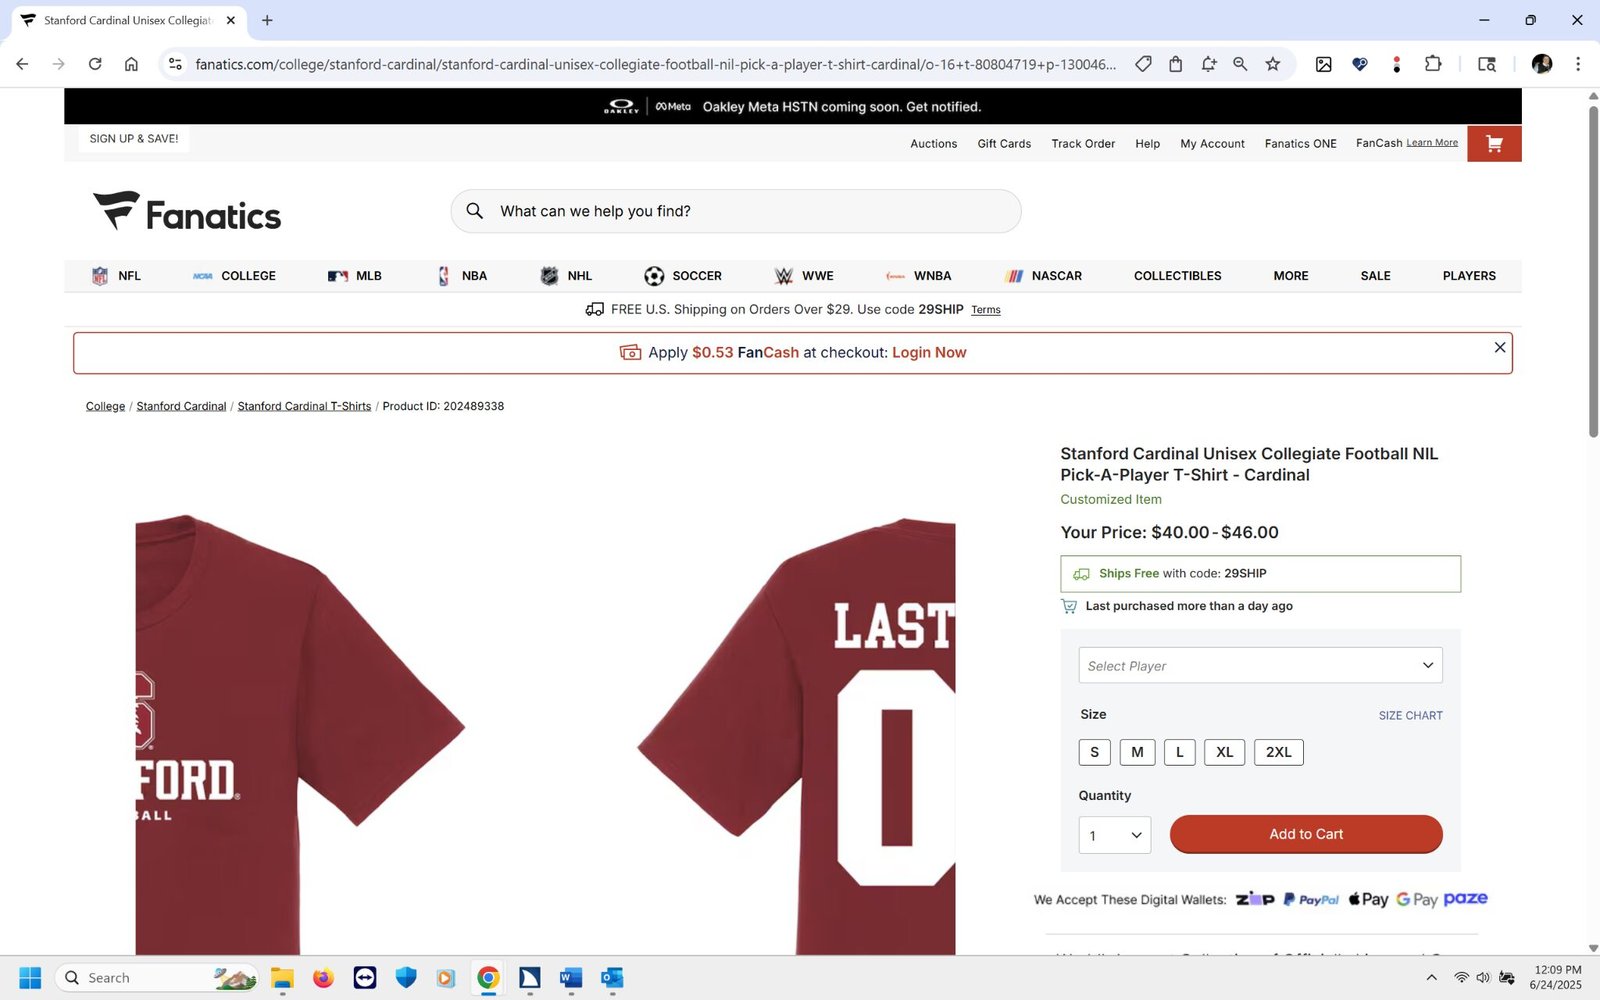Go to browser home page

(131, 64)
